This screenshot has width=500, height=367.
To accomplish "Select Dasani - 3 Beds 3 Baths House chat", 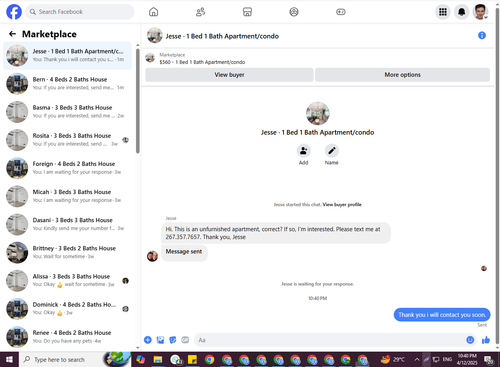I will [67, 225].
